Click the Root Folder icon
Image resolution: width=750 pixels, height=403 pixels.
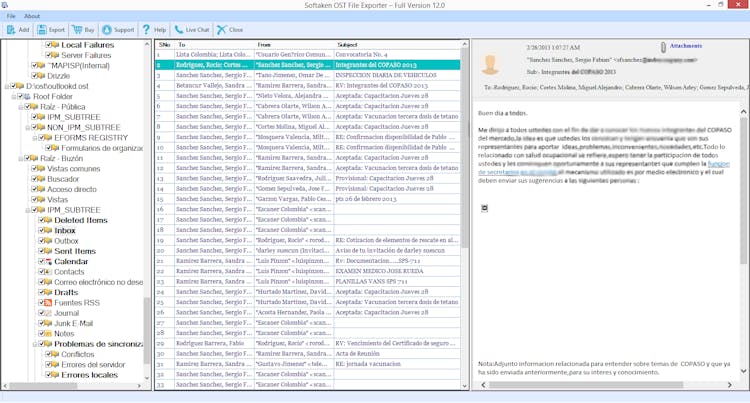pyautogui.click(x=27, y=97)
